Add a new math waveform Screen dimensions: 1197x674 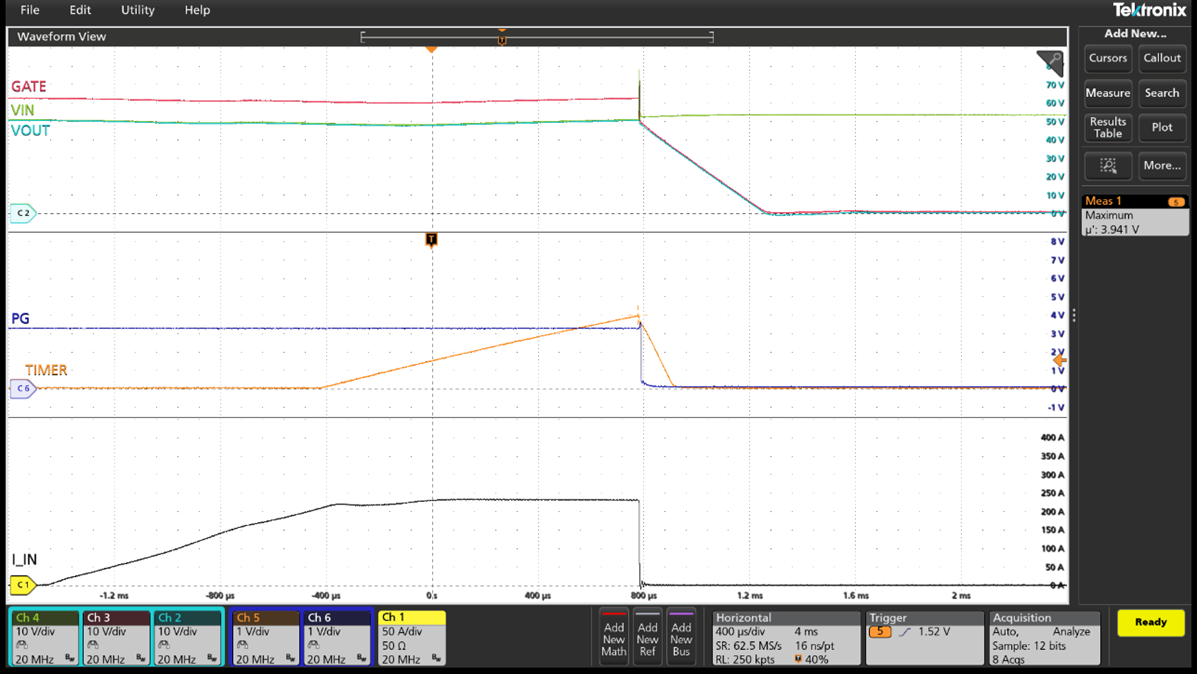pyautogui.click(x=614, y=636)
